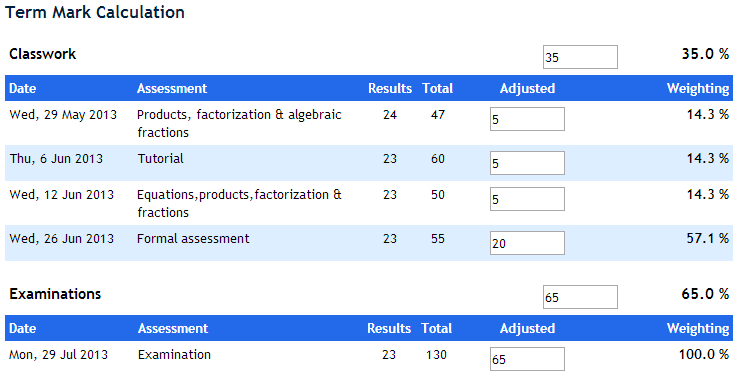The image size is (739, 376).
Task: Click the Assessment column header under Classwork
Action: tap(172, 88)
